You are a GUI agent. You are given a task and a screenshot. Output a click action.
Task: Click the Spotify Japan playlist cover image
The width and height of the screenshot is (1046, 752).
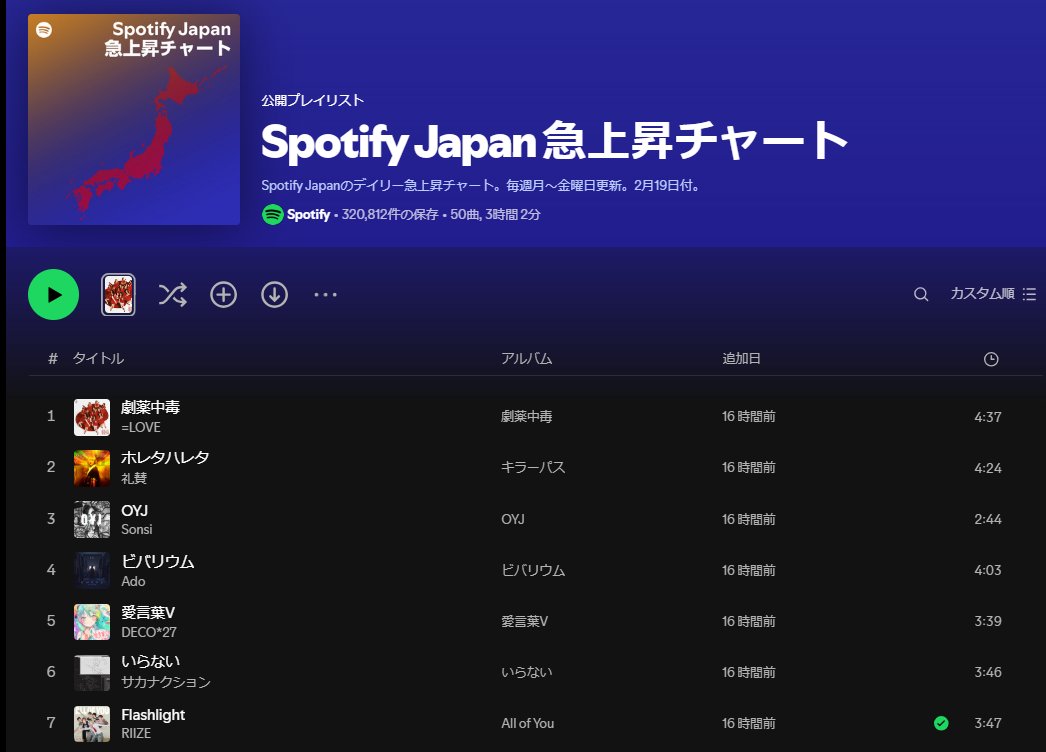[134, 119]
